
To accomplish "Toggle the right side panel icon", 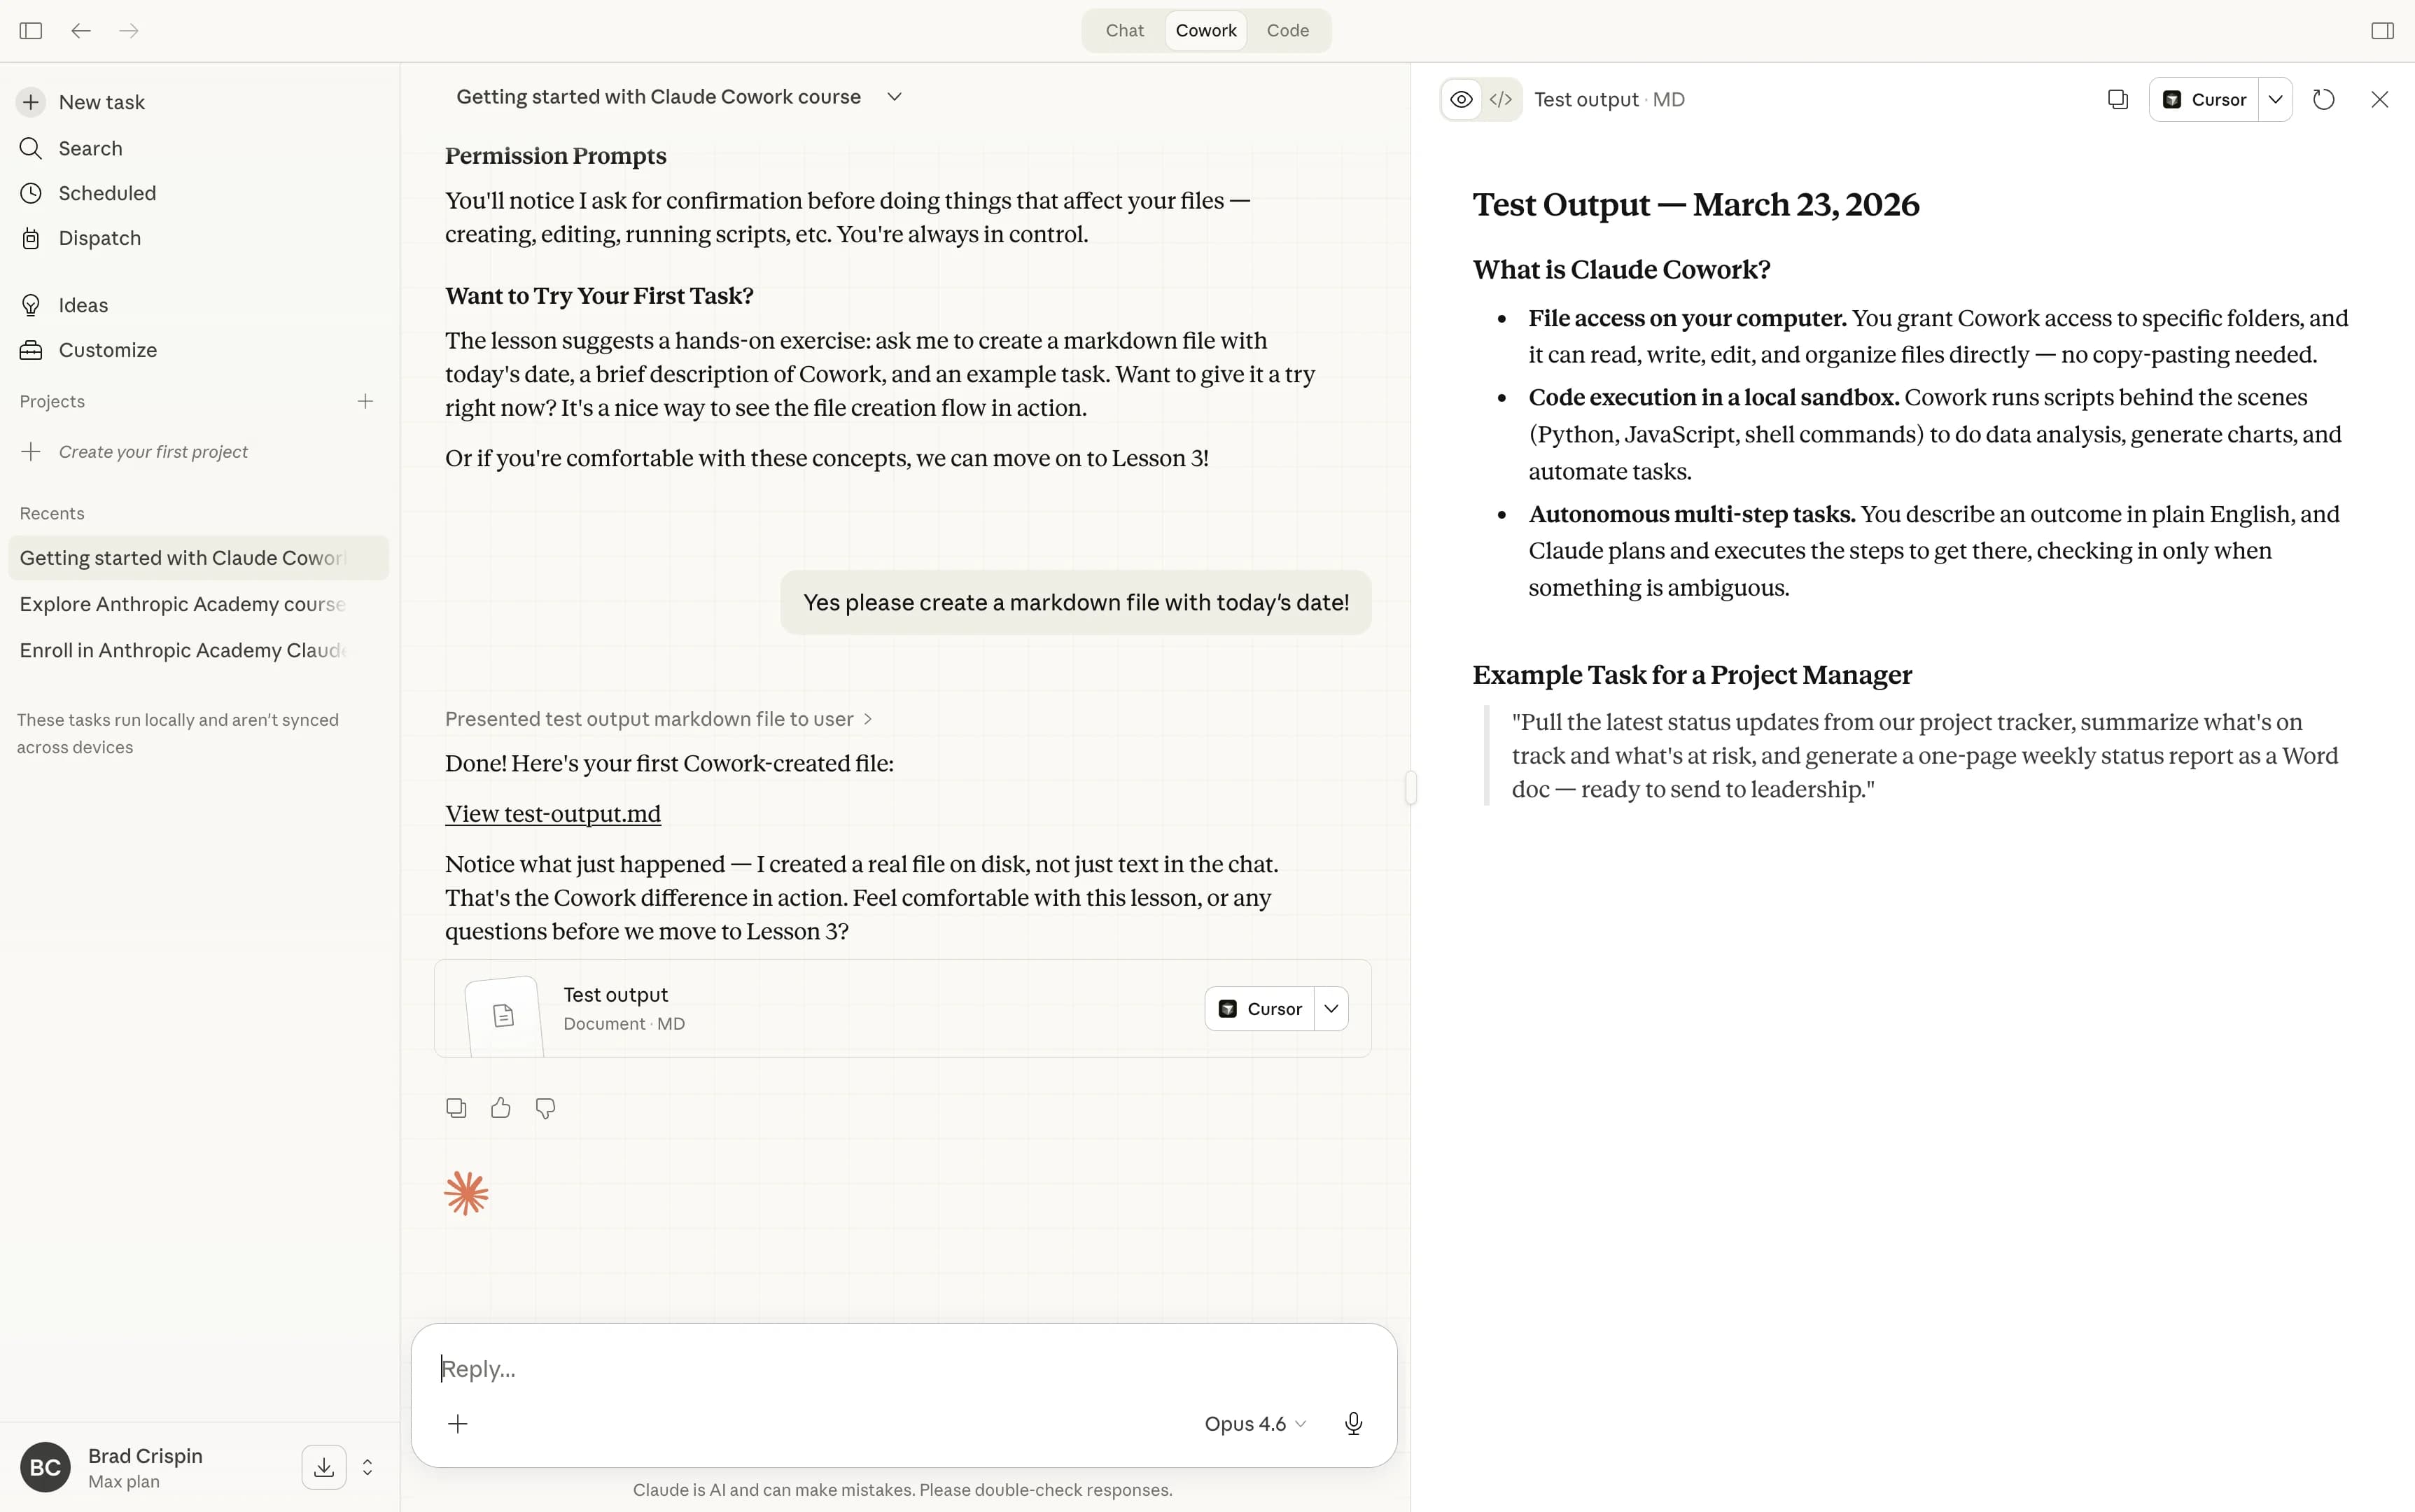I will click(x=2382, y=30).
